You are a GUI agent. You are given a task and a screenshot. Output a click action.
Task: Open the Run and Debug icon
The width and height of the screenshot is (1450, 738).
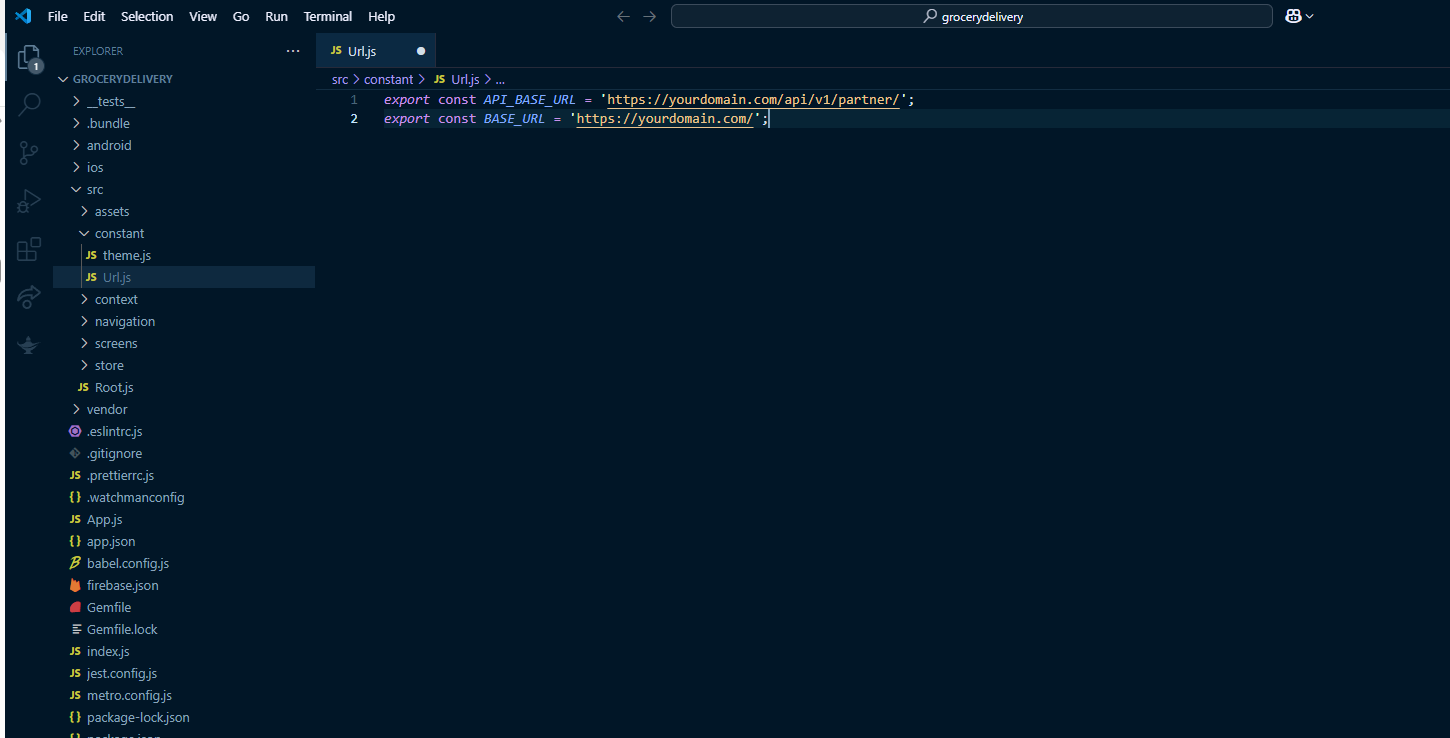point(29,200)
